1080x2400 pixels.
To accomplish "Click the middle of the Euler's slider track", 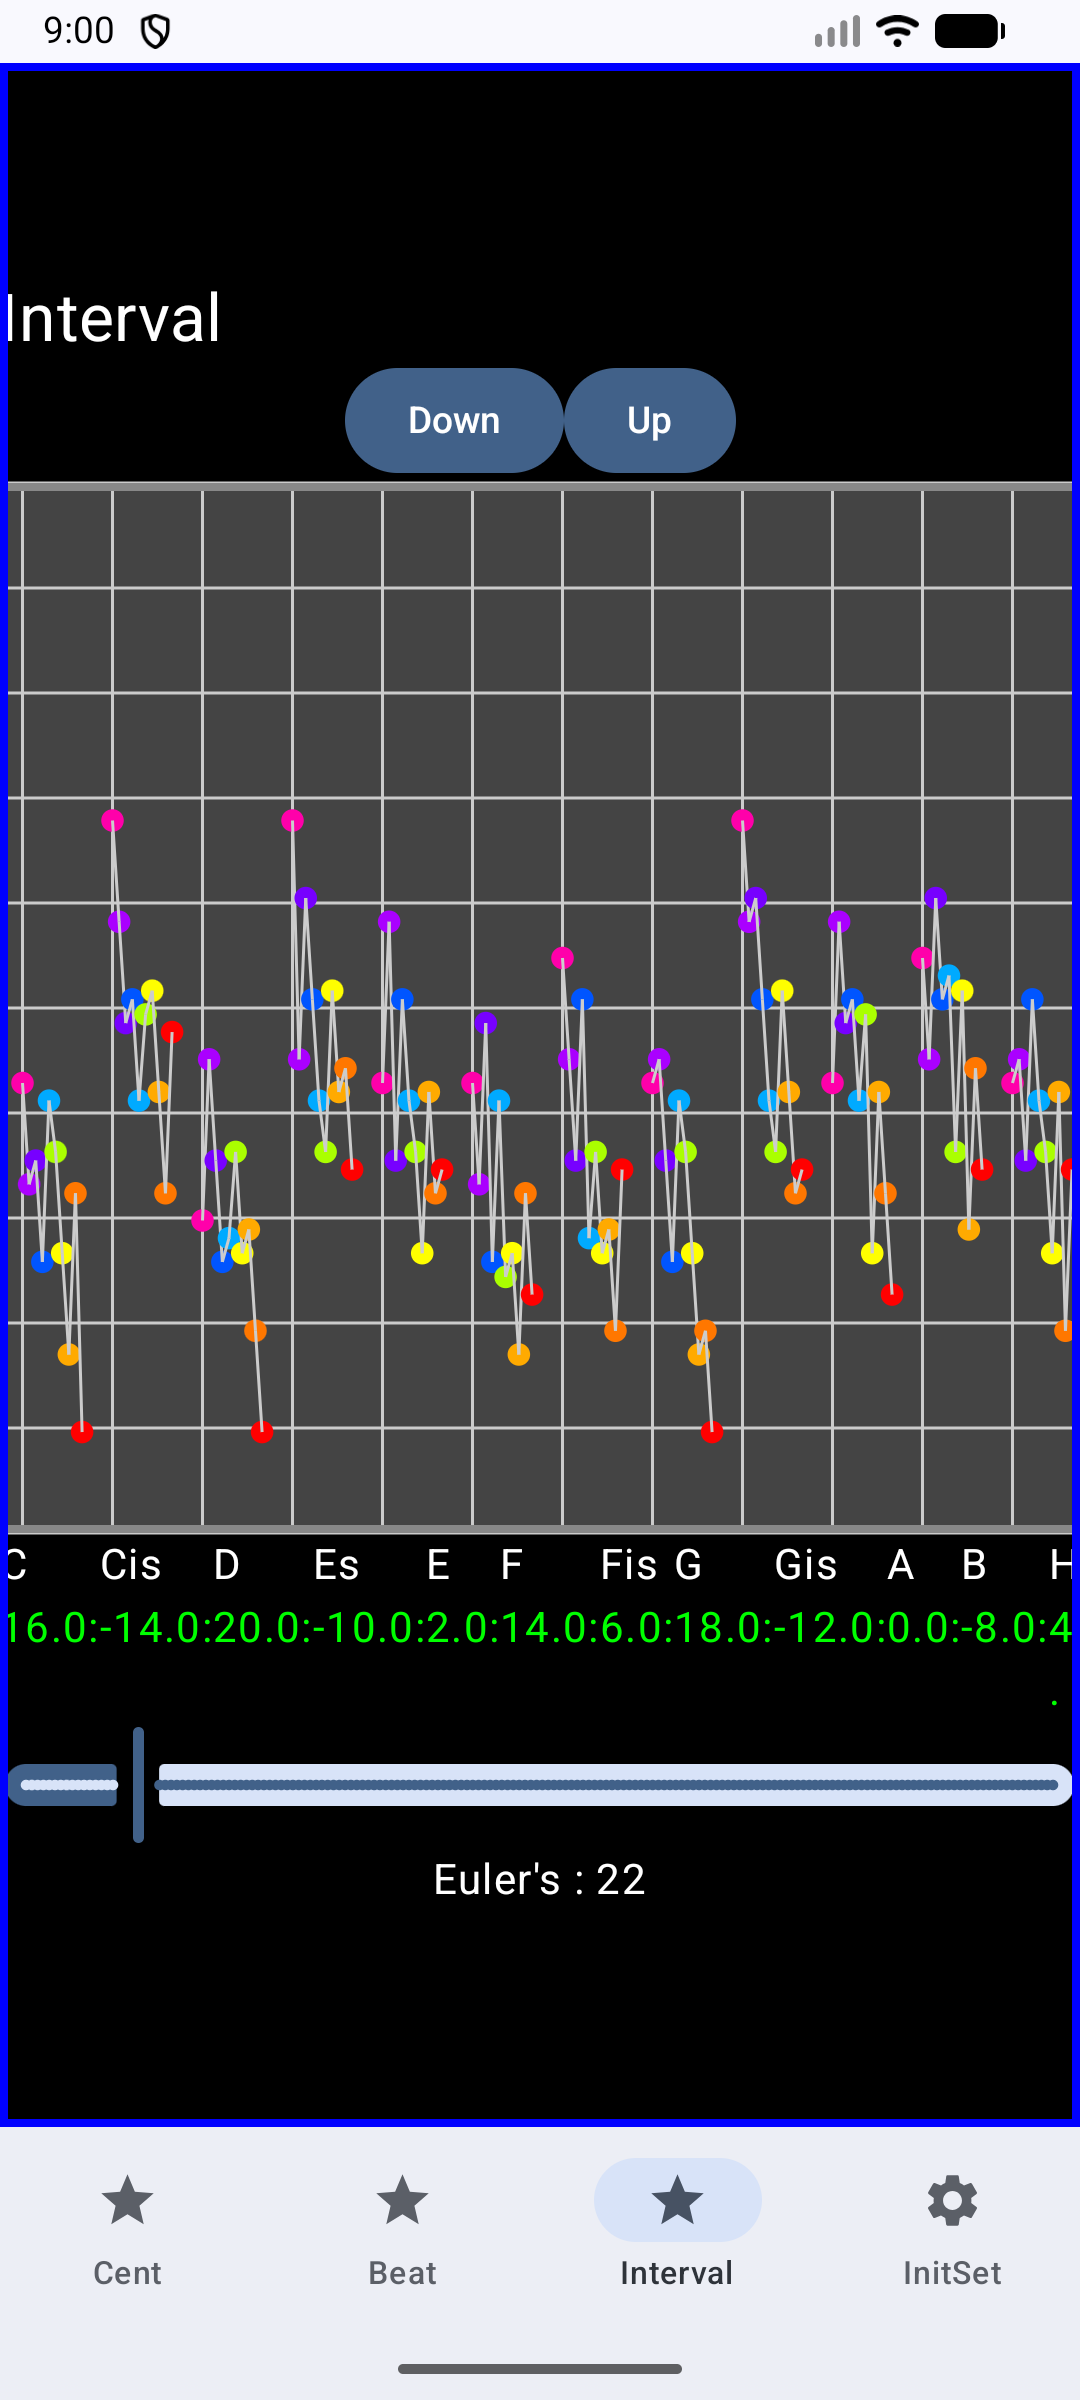I will 610,1785.
